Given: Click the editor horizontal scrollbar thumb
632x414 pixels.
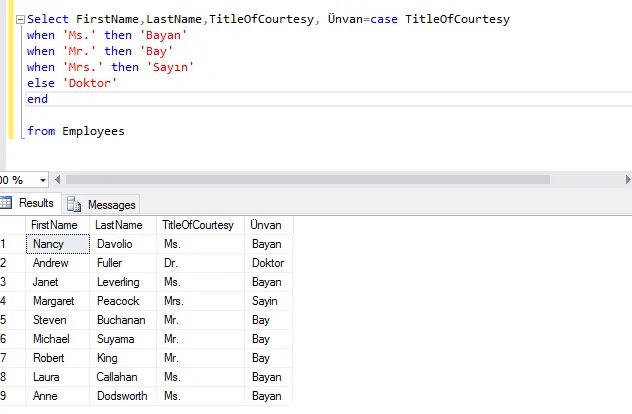Looking at the screenshot, I should point(308,180).
